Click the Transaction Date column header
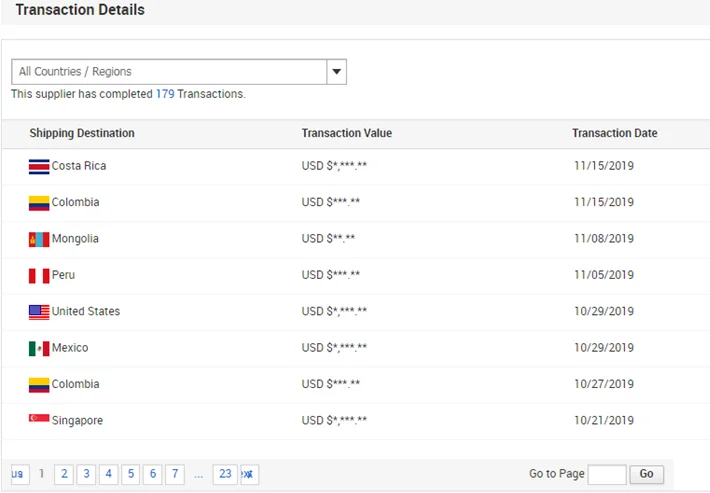The width and height of the screenshot is (710, 493). click(x=614, y=133)
